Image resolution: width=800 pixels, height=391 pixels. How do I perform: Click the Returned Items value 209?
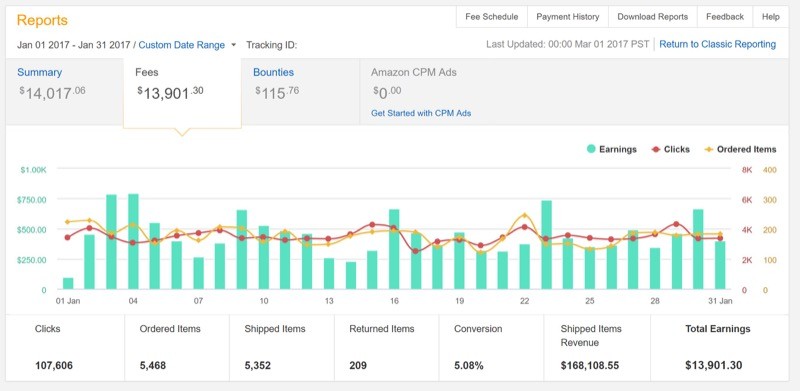[358, 365]
